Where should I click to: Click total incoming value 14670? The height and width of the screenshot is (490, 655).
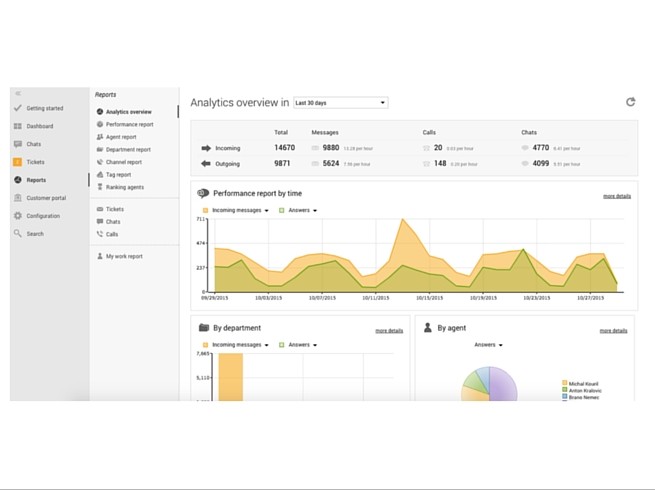[284, 148]
